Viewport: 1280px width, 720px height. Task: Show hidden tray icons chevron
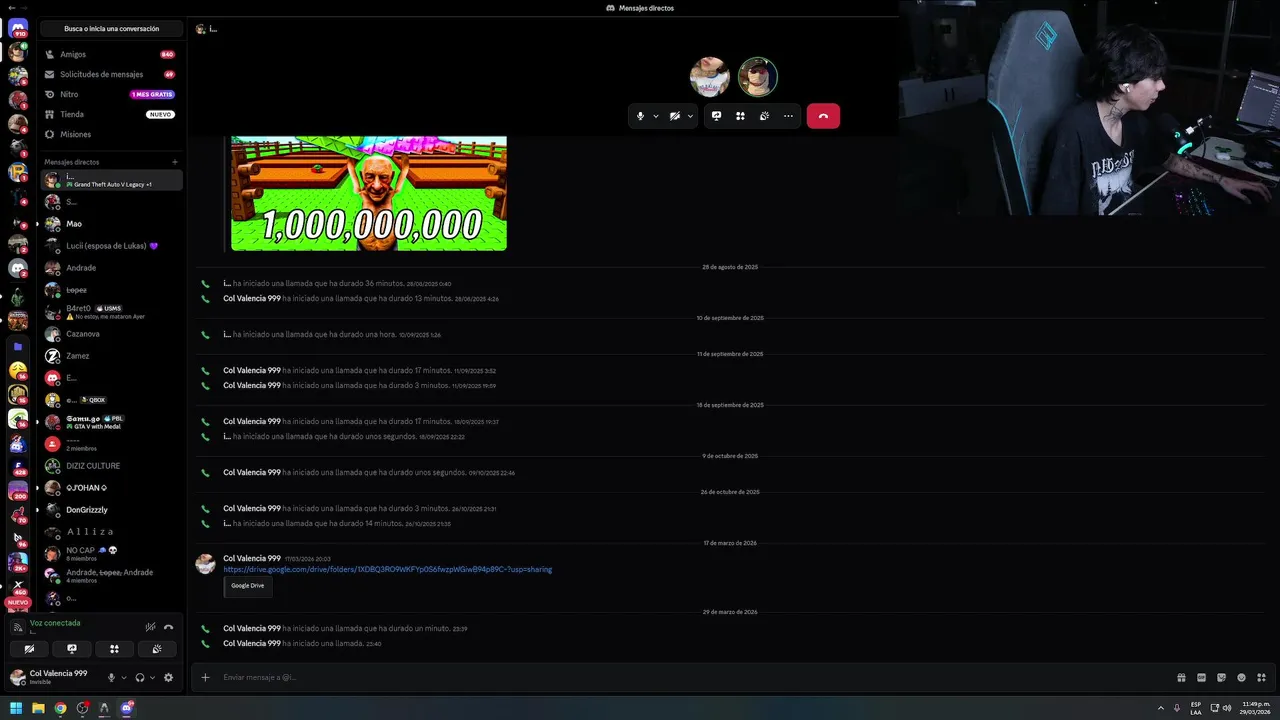(x=1161, y=708)
